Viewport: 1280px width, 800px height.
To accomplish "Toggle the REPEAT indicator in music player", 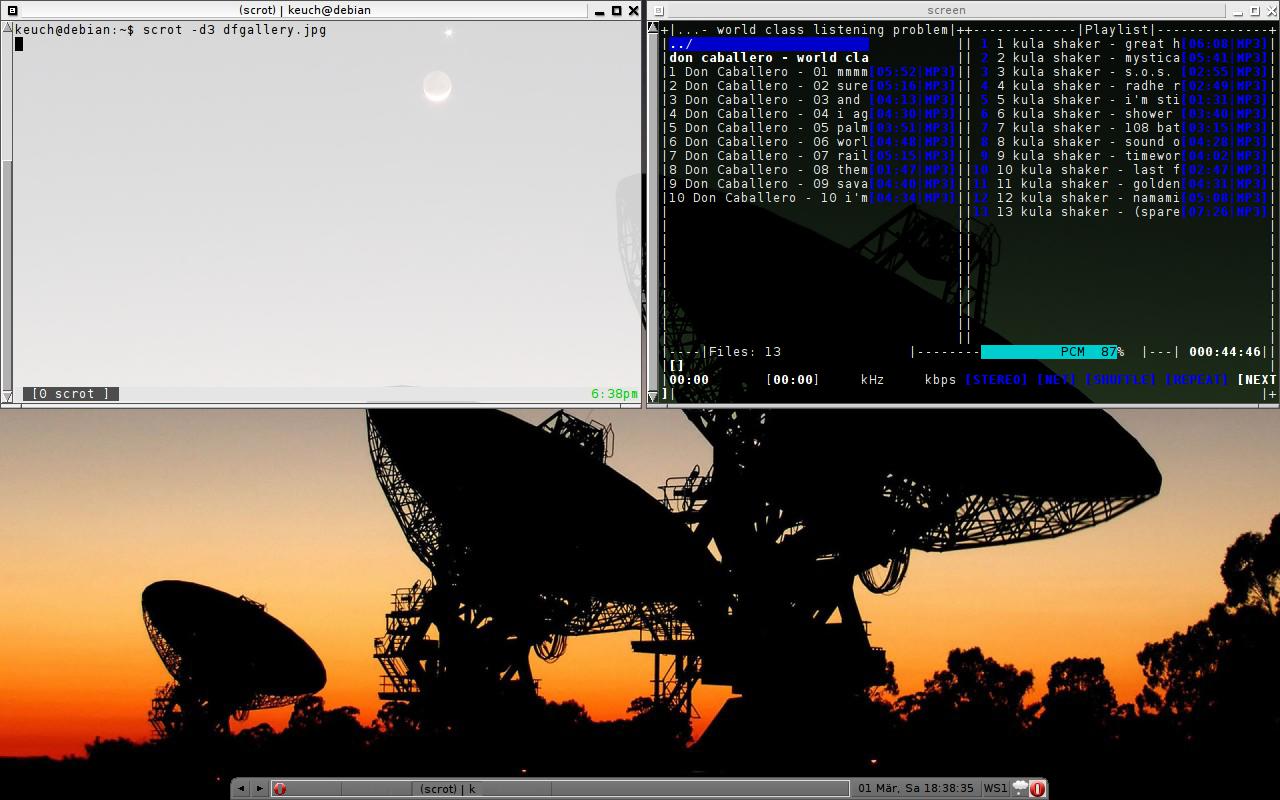I will pyautogui.click(x=1196, y=380).
